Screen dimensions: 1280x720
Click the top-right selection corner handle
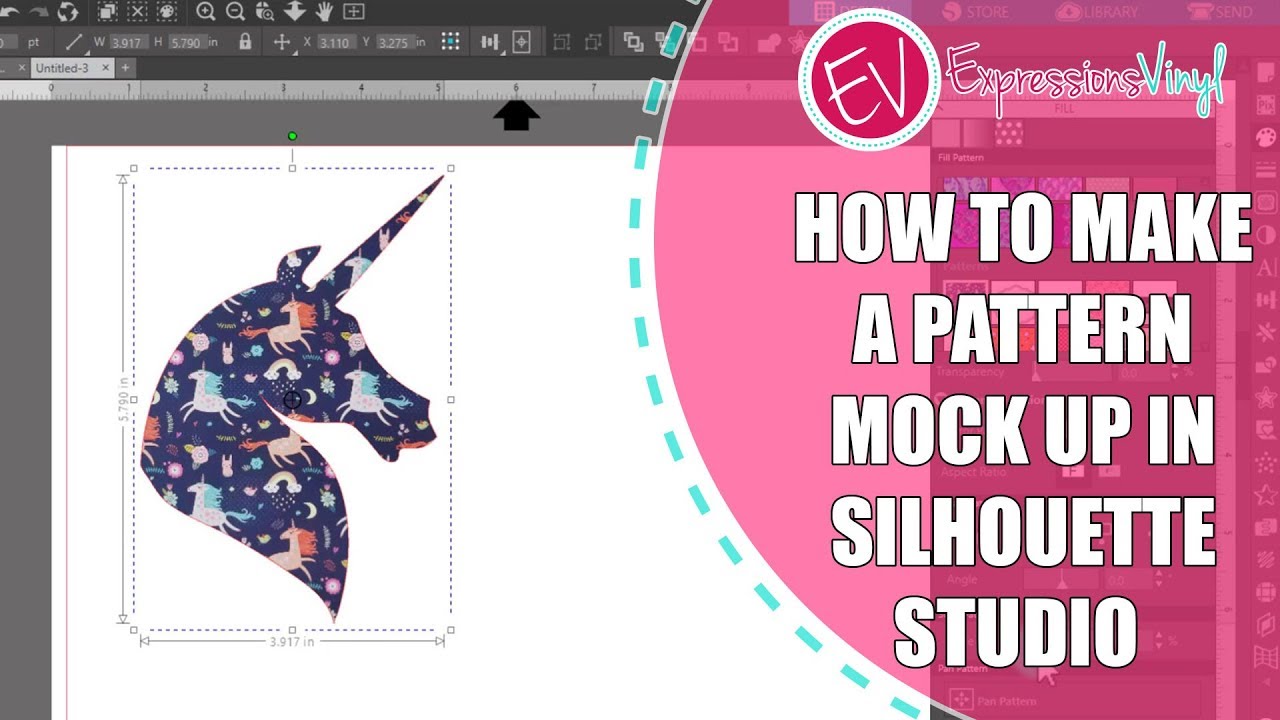point(451,168)
